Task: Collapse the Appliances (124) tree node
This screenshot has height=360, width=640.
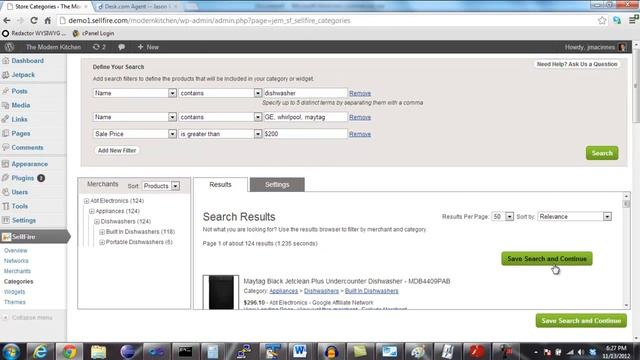Action: [x=92, y=211]
